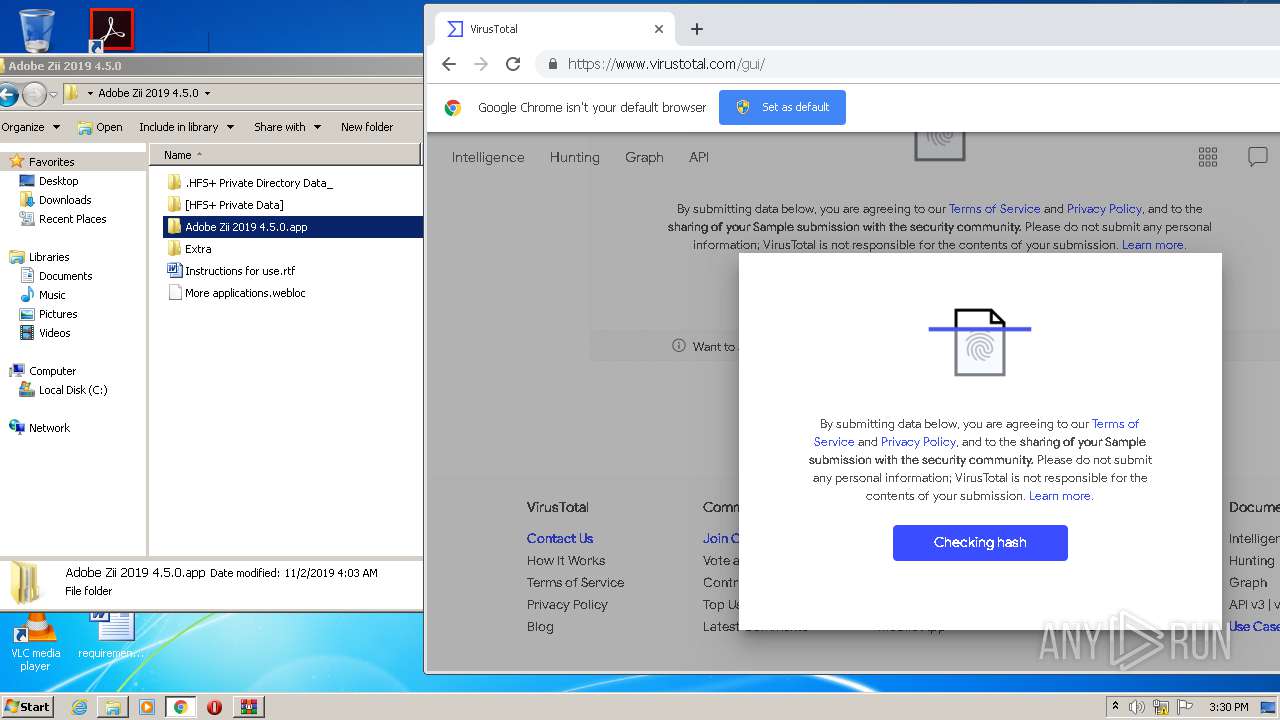Open Recent Places under Favorites

(x=72, y=219)
